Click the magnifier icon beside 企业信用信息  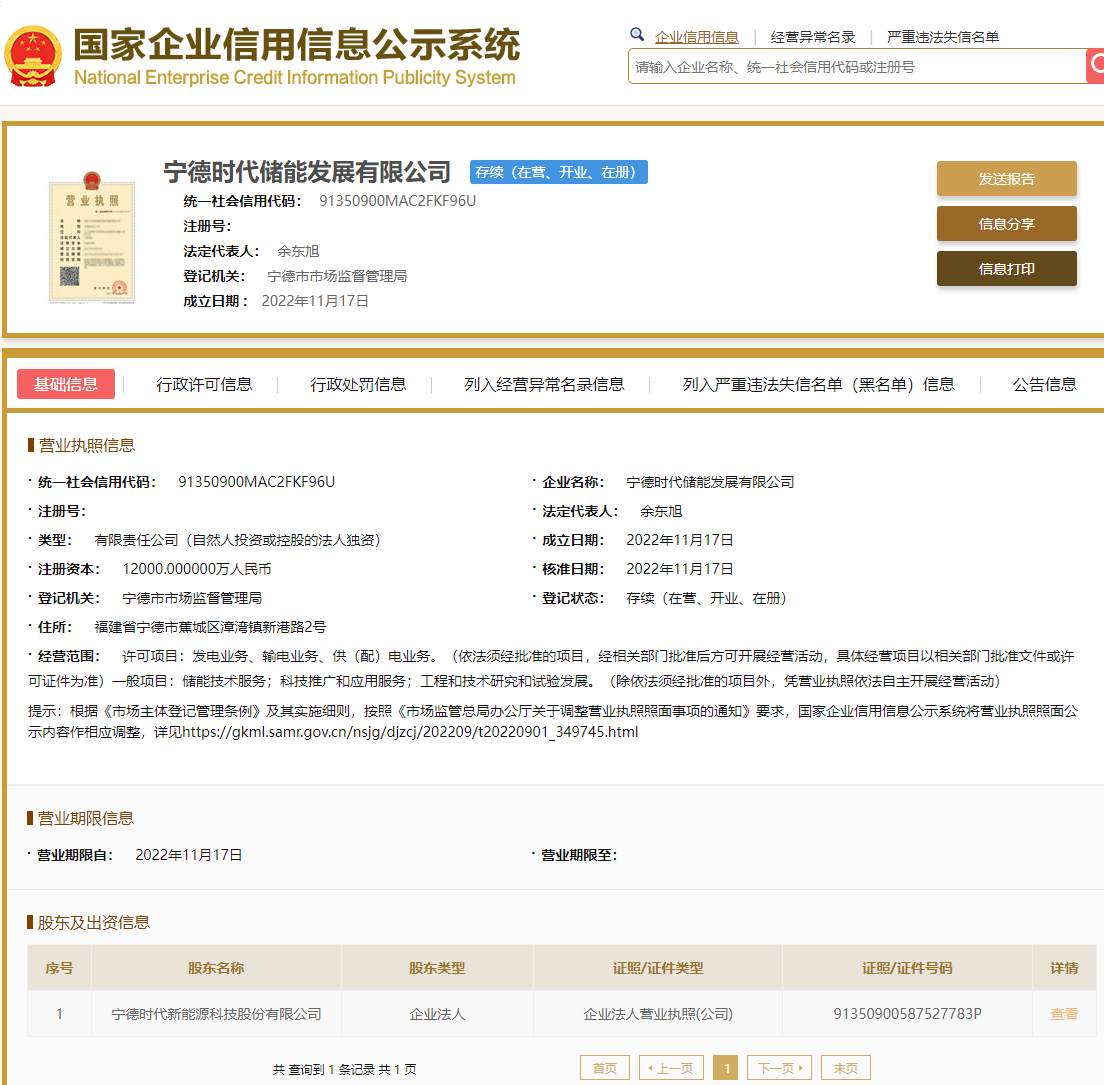636,35
